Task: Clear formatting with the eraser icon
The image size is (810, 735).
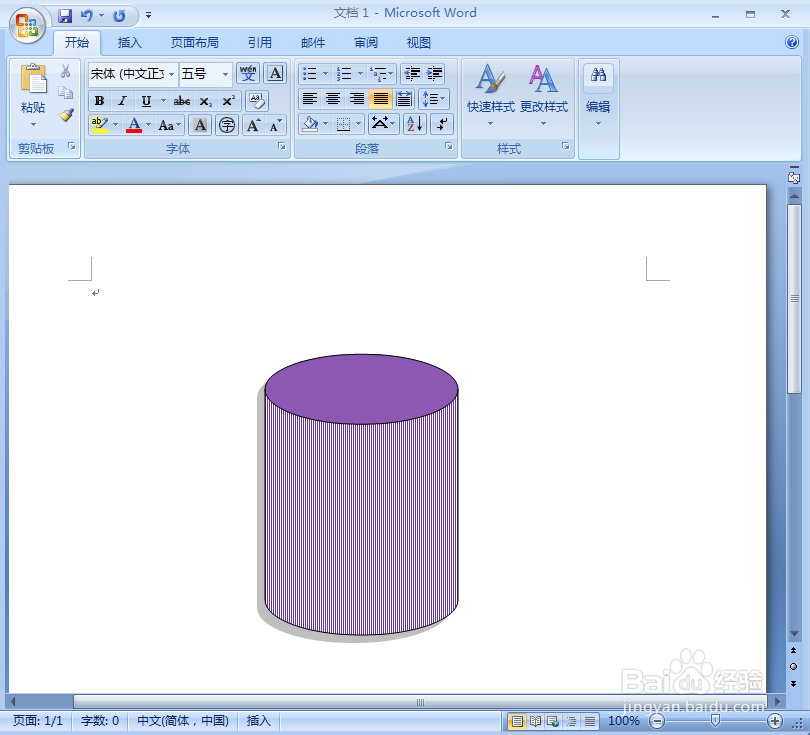Action: point(257,101)
